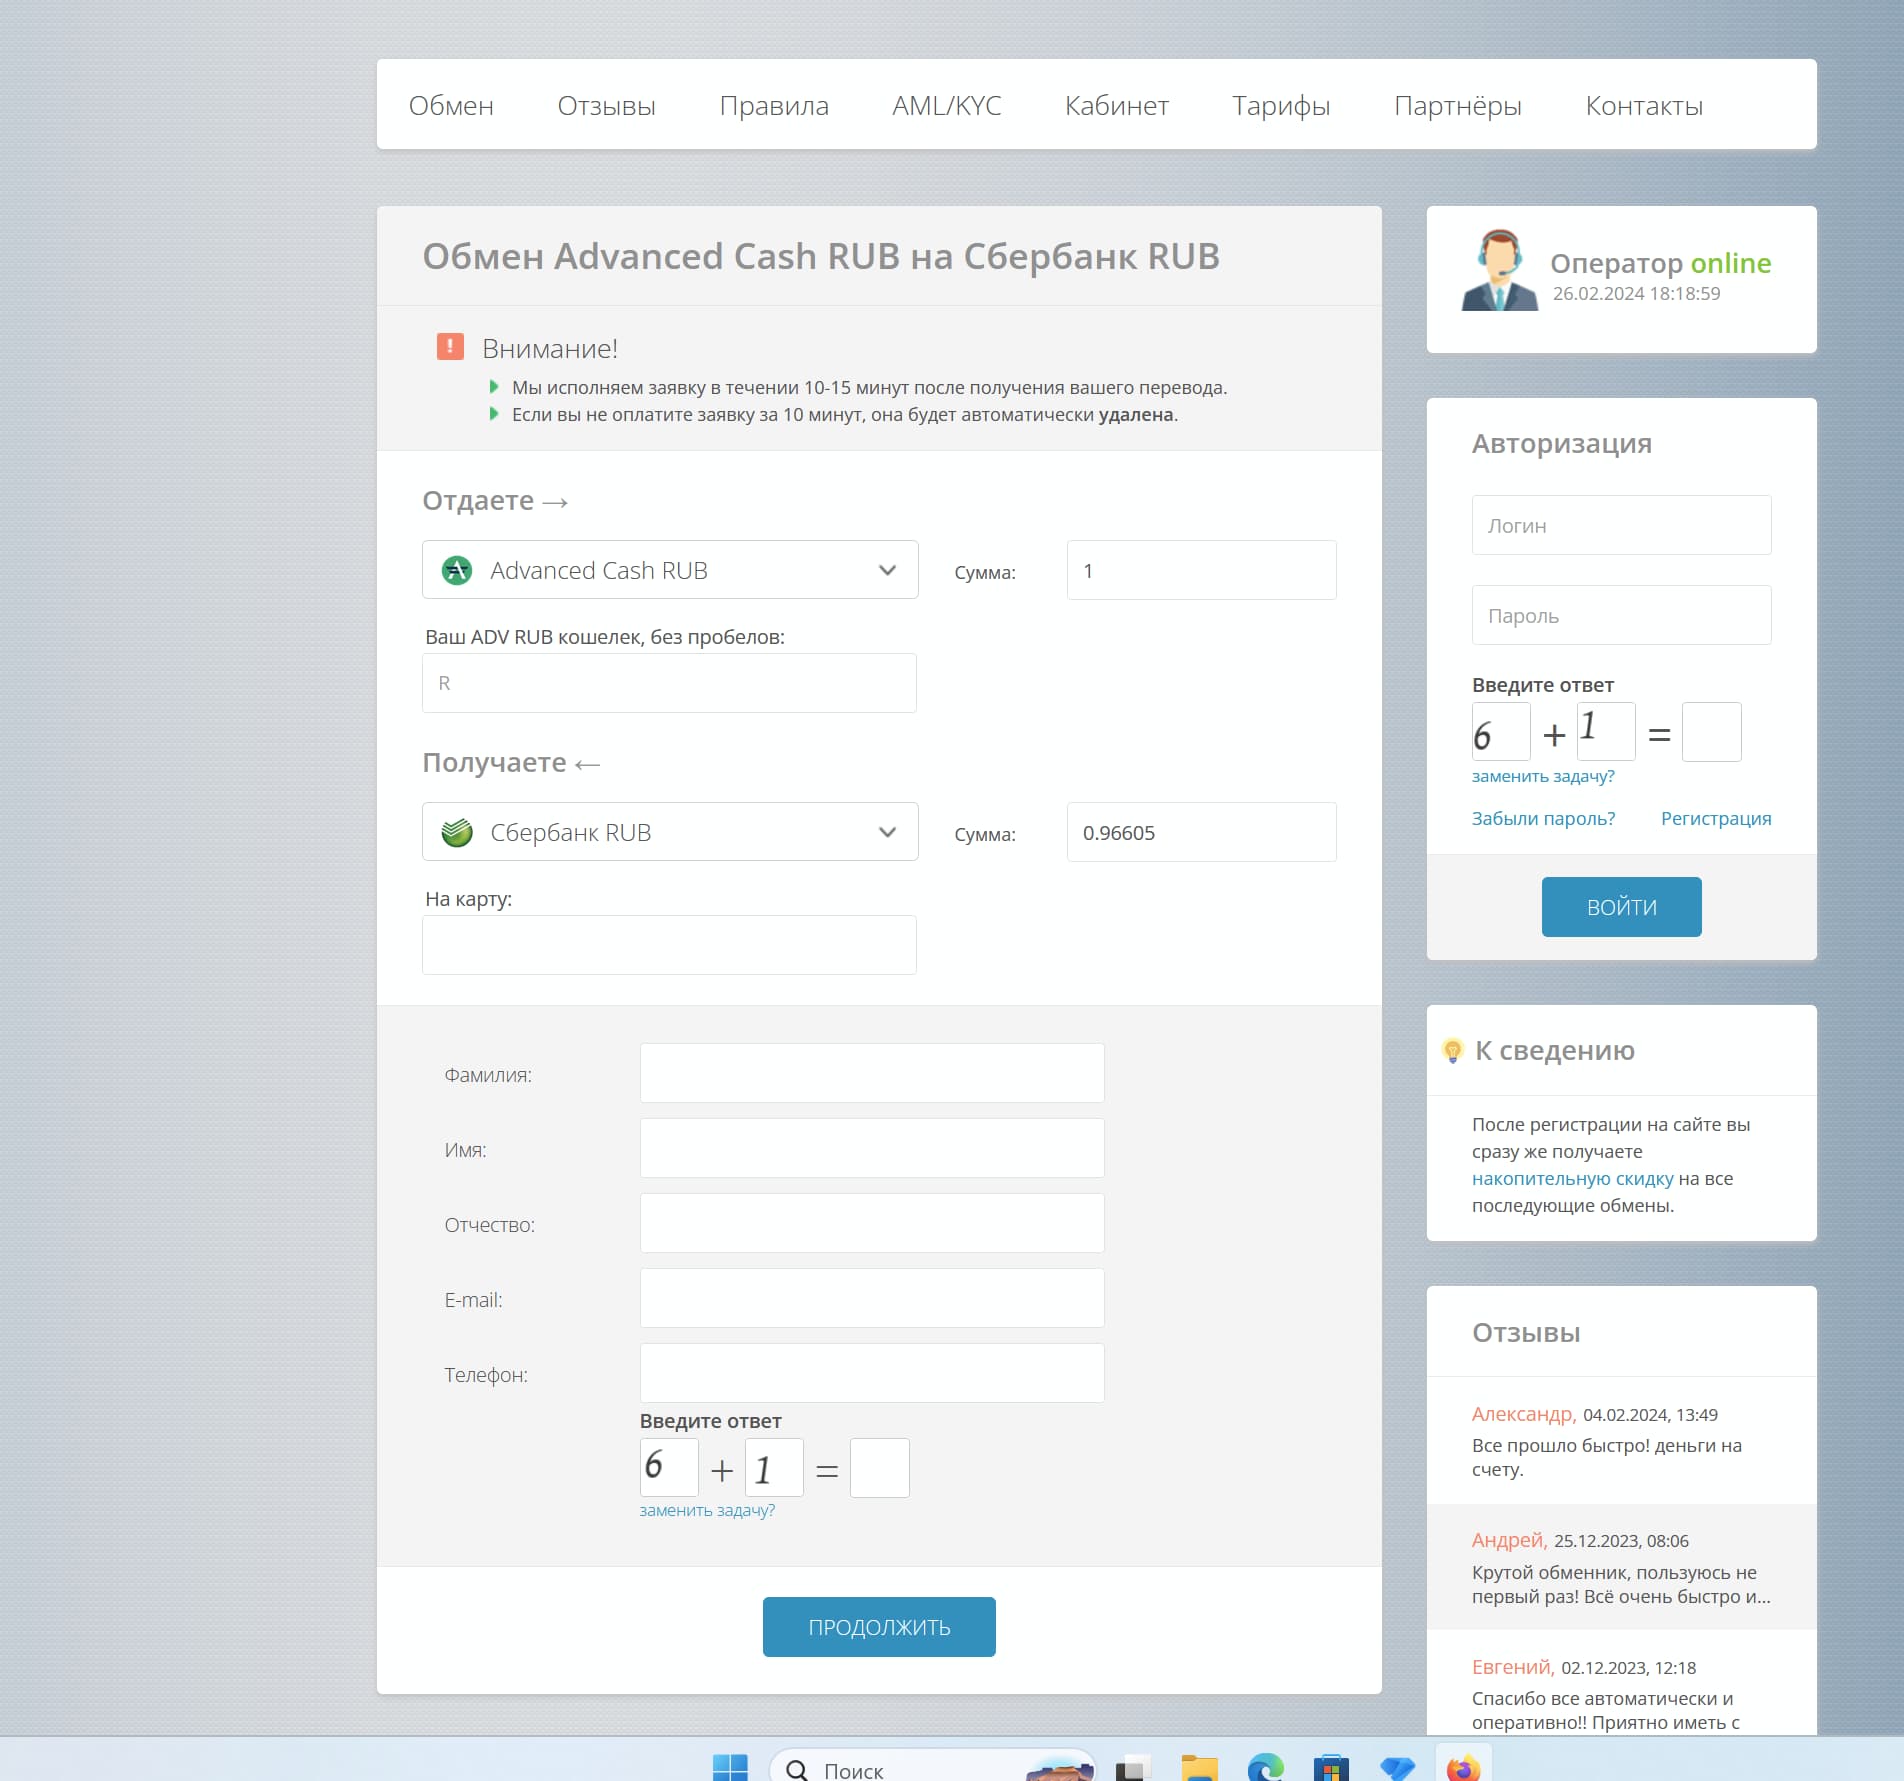The width and height of the screenshot is (1904, 1781).
Task: Open the Отзывы menu item
Action: pos(606,105)
